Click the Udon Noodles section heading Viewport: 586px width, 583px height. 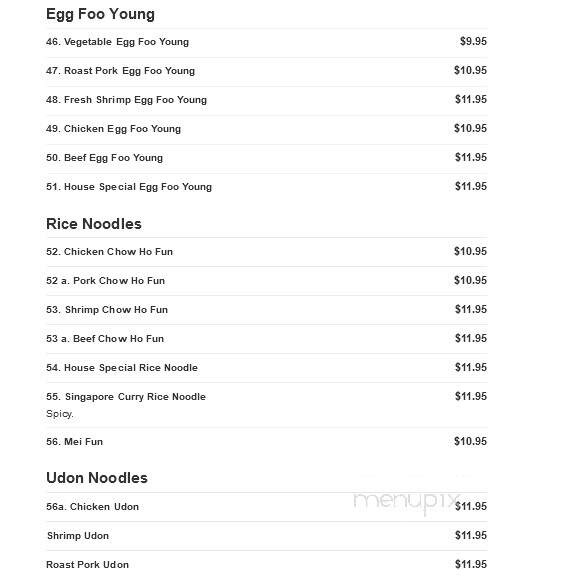click(x=97, y=478)
